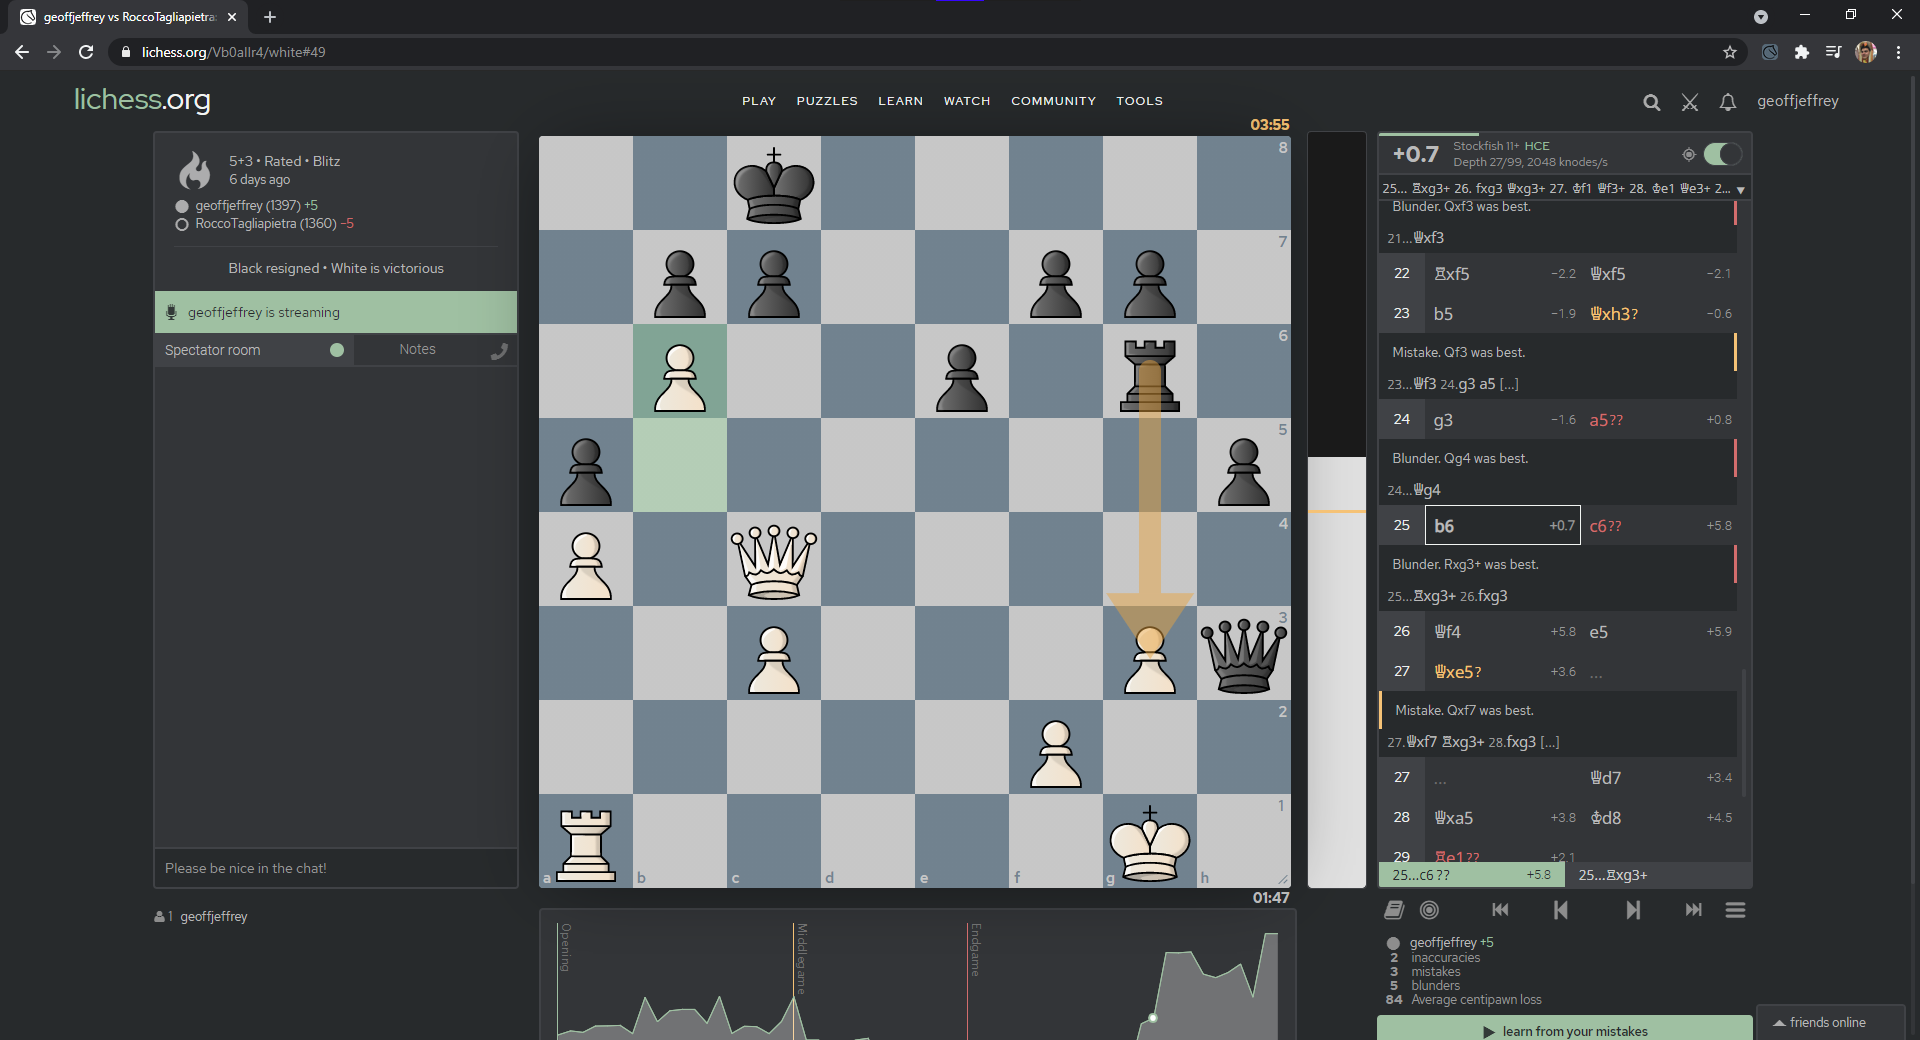The width and height of the screenshot is (1920, 1040).
Task: Select move 27 Qxe5? in move list
Action: pyautogui.click(x=1502, y=672)
